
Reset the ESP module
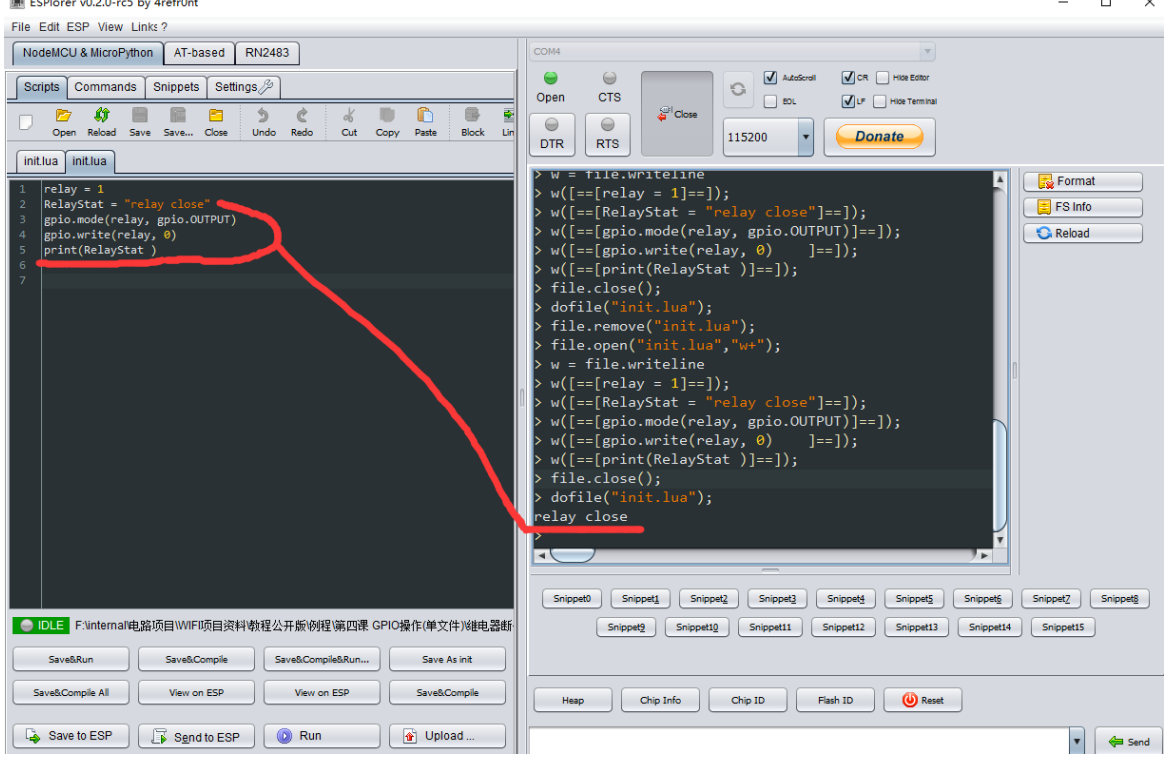click(x=923, y=700)
